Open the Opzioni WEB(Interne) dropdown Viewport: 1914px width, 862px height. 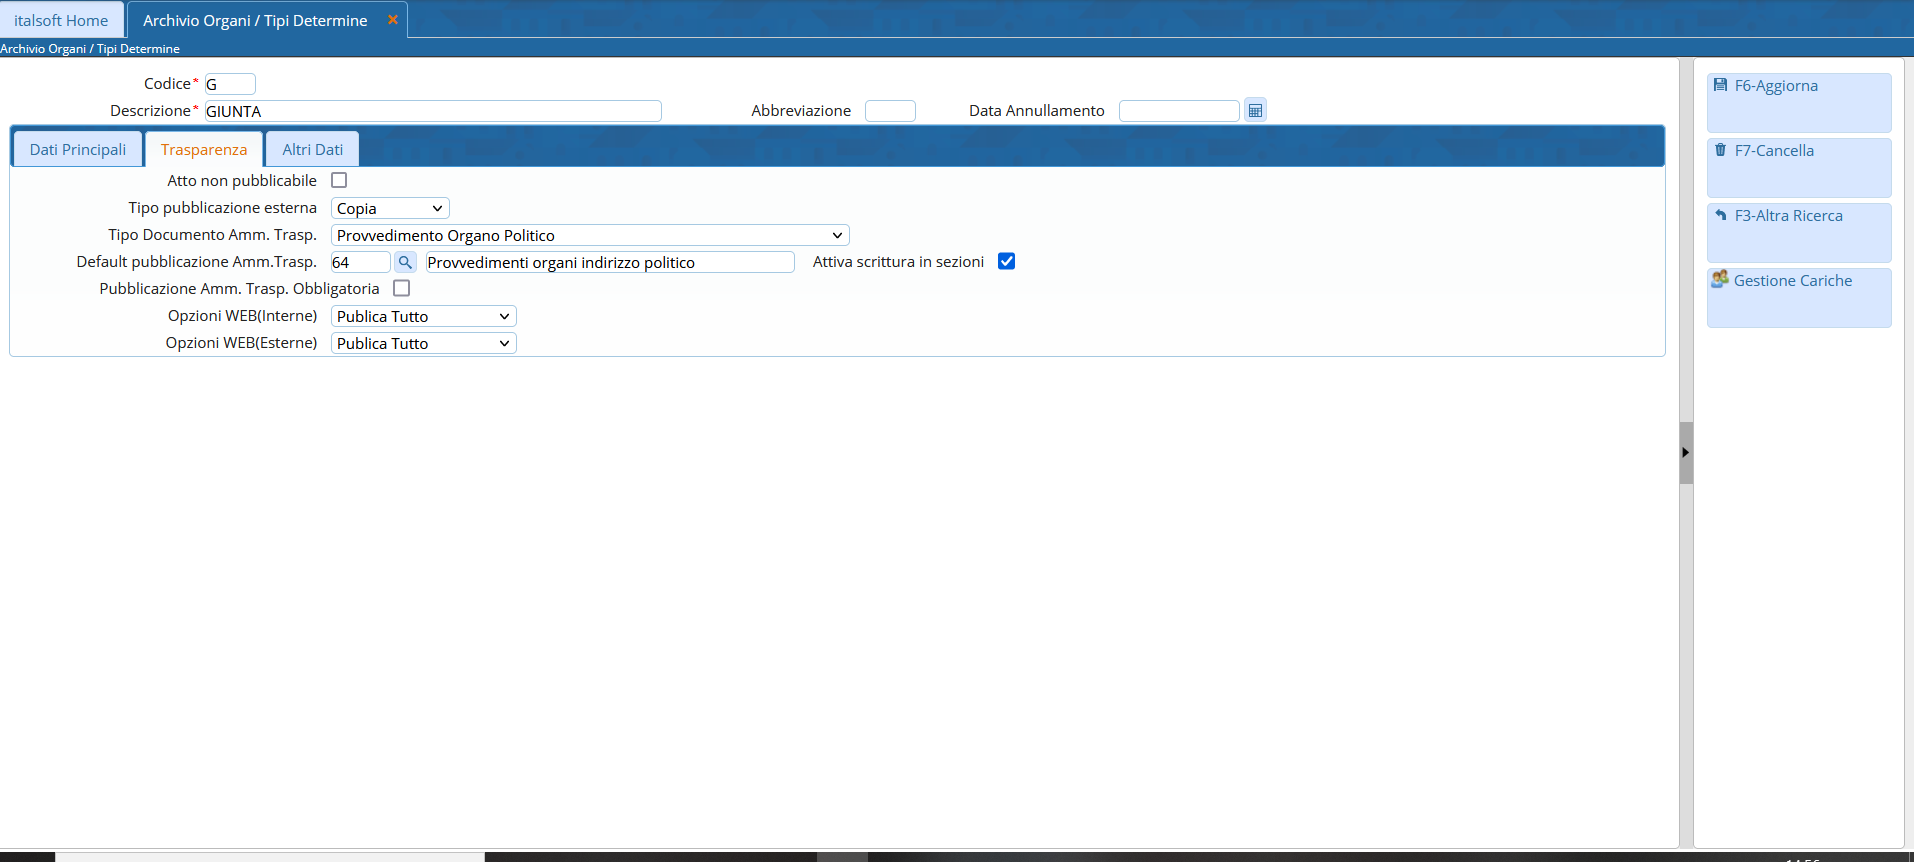click(423, 316)
